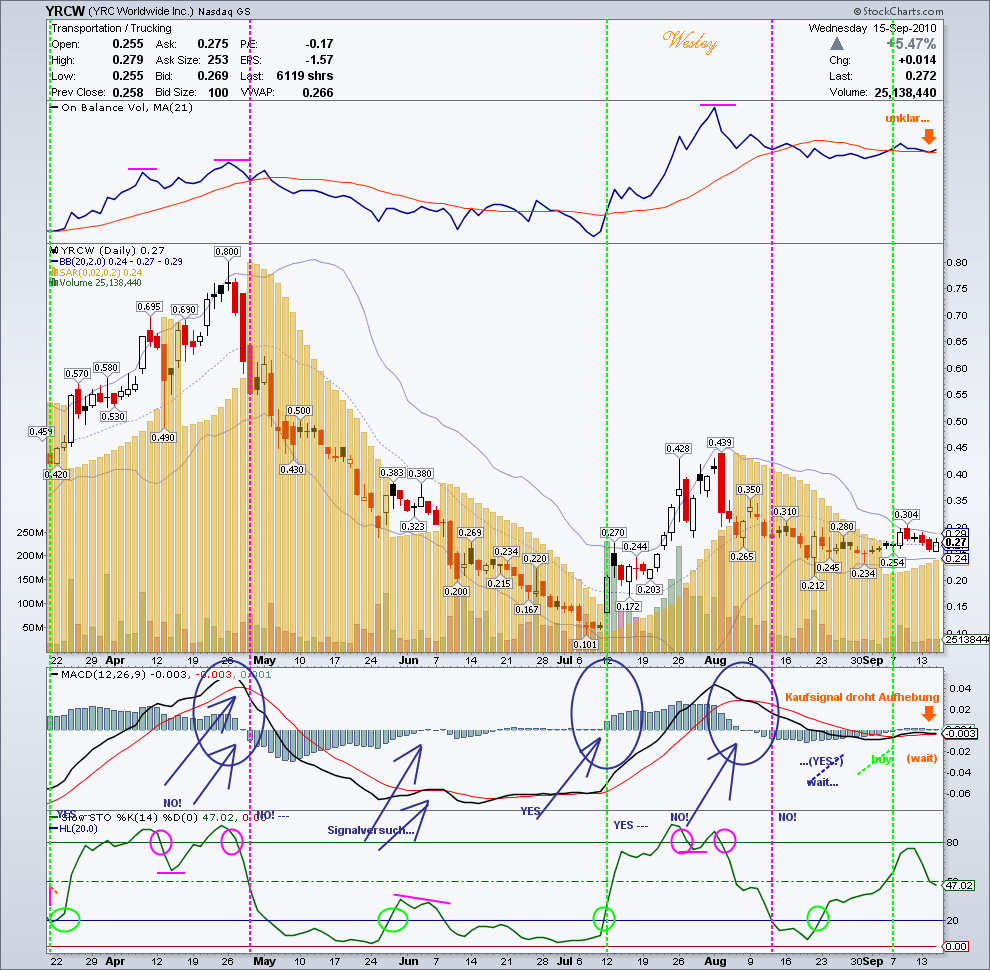990x970 pixels.
Task: Select the Chg value +0.014
Action: click(917, 60)
